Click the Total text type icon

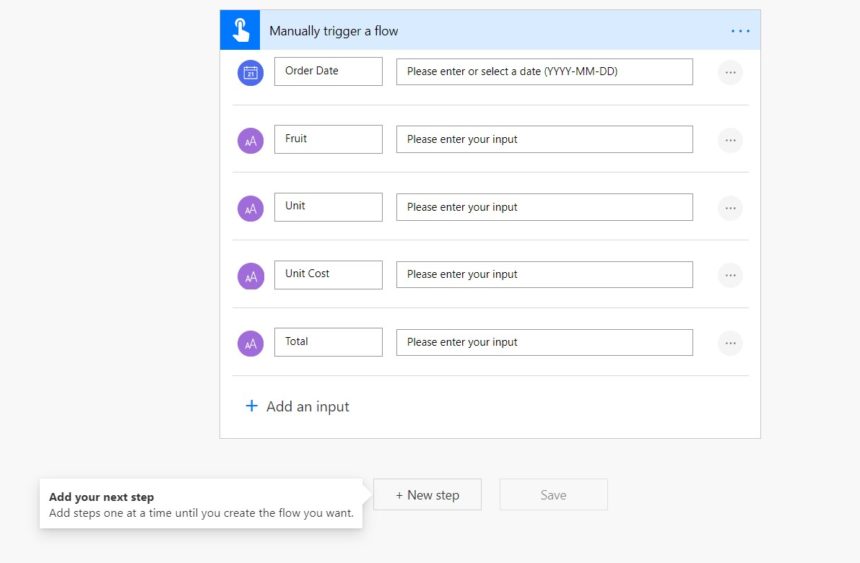(251, 344)
